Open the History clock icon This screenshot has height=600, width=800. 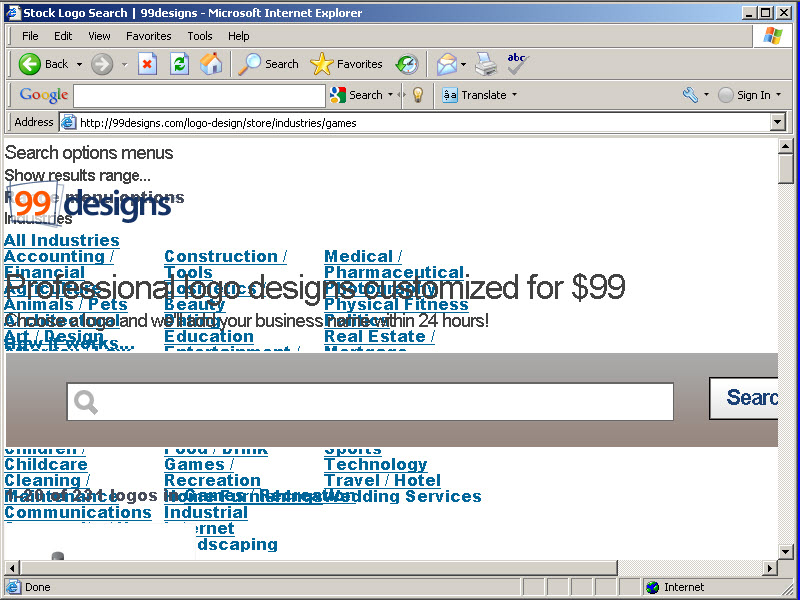[x=407, y=64]
